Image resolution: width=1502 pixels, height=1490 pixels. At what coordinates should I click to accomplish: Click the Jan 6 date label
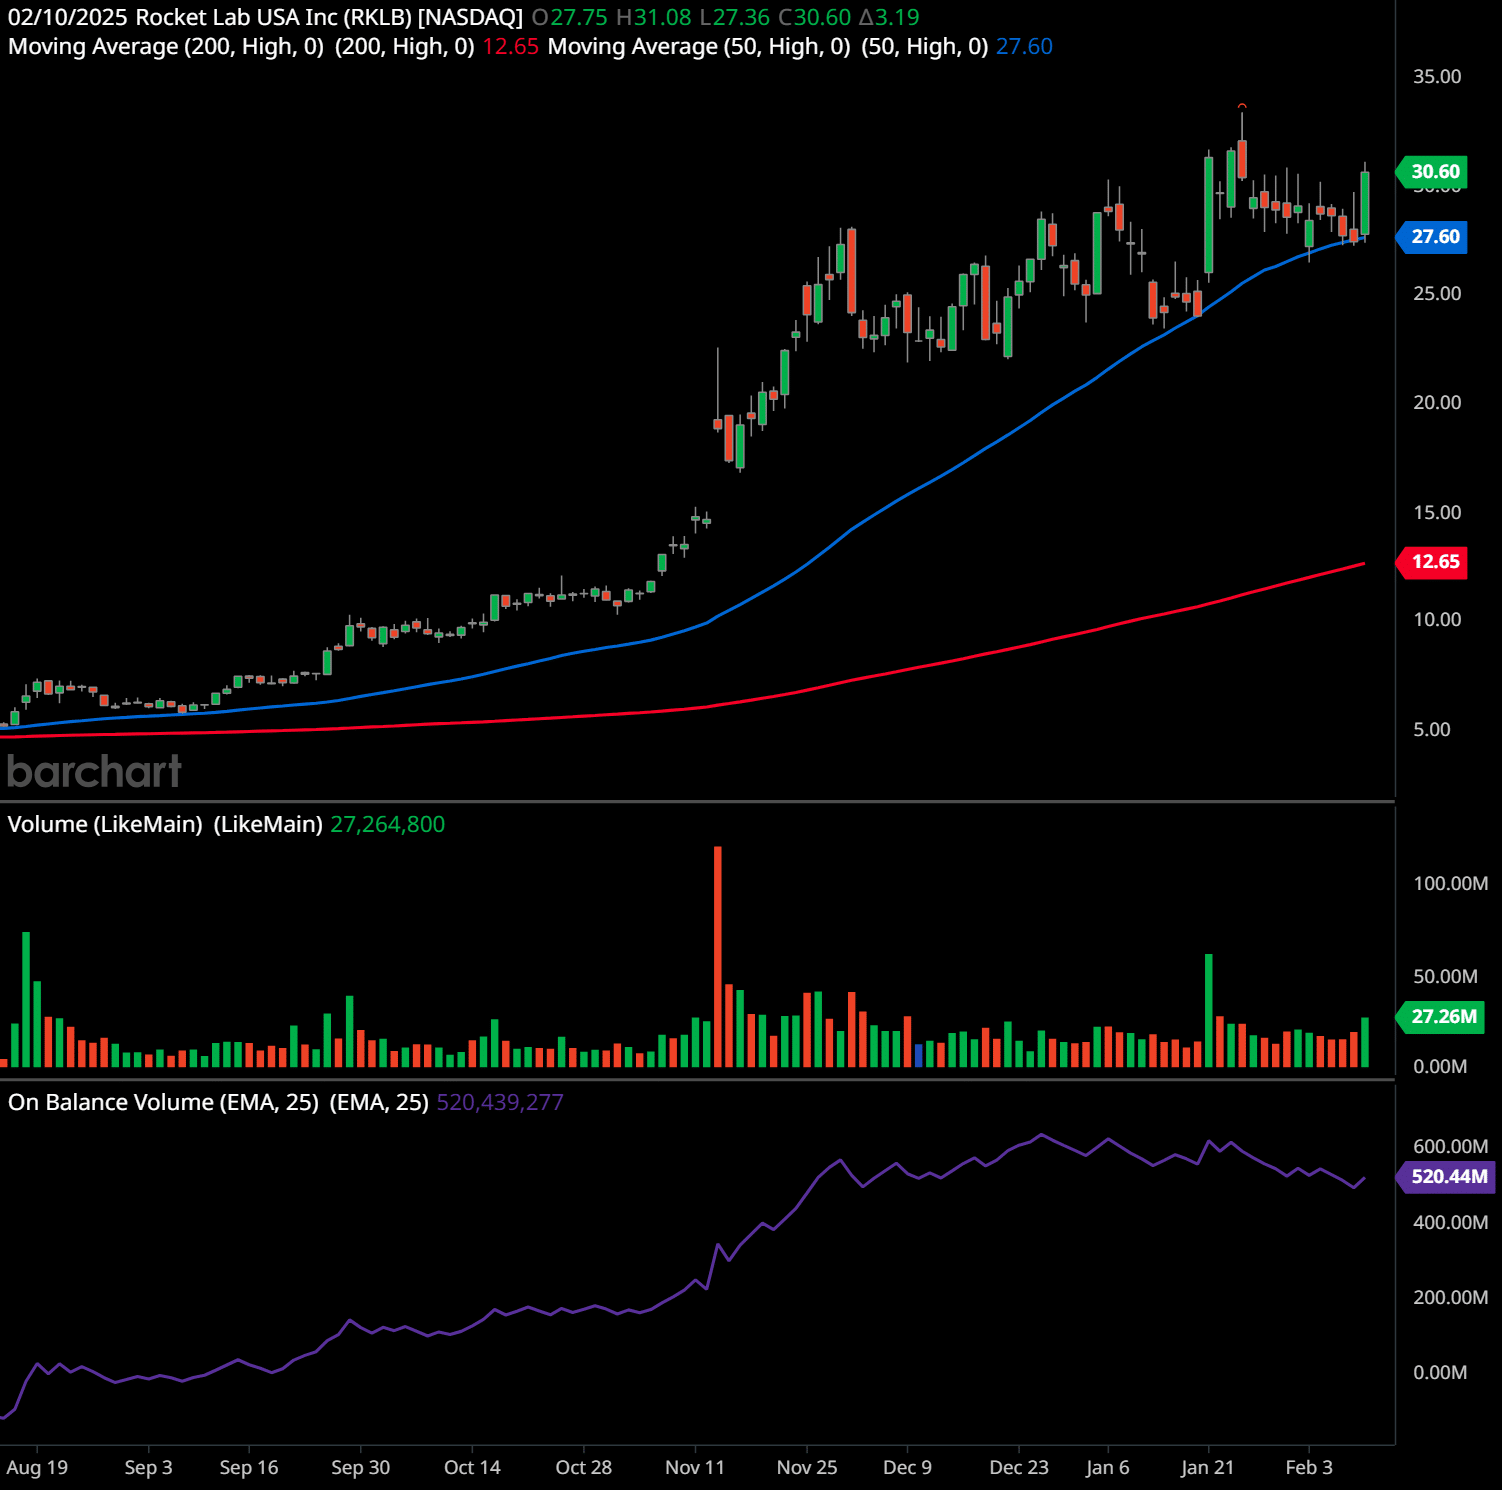(x=1108, y=1467)
